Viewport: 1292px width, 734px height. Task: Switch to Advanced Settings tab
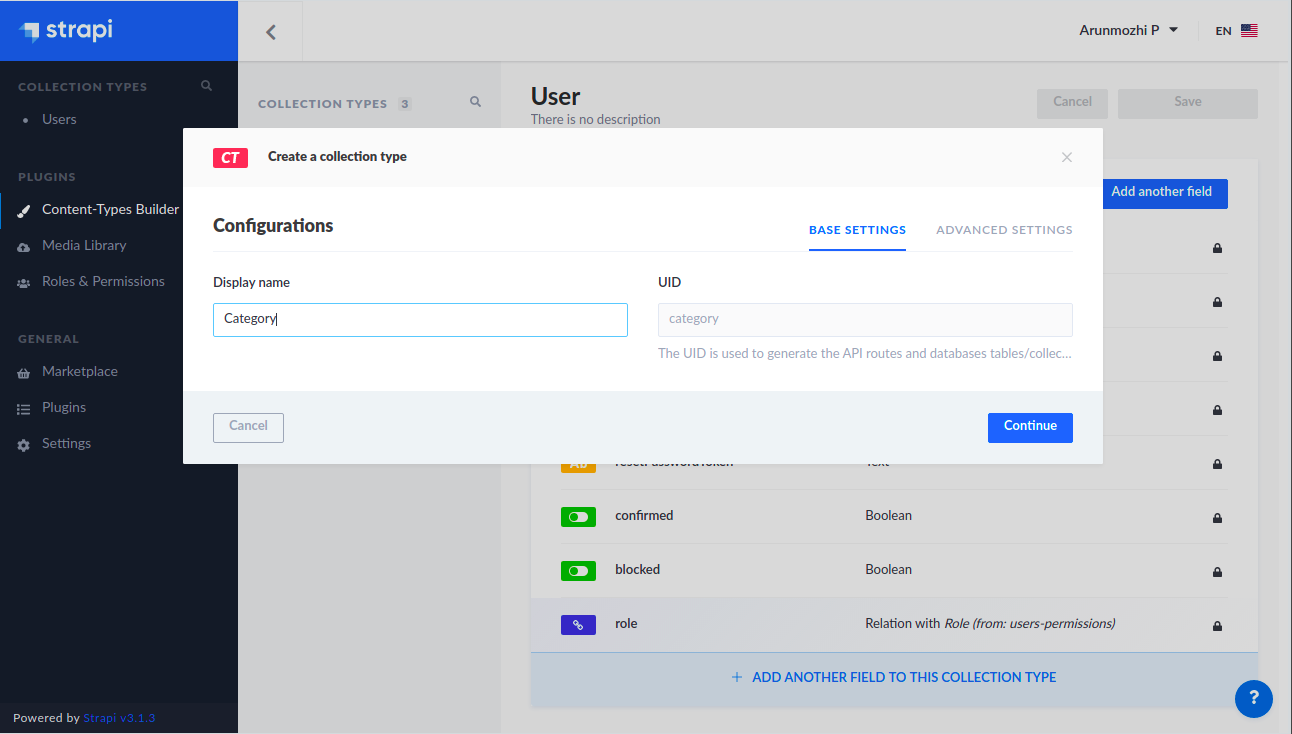click(1004, 230)
